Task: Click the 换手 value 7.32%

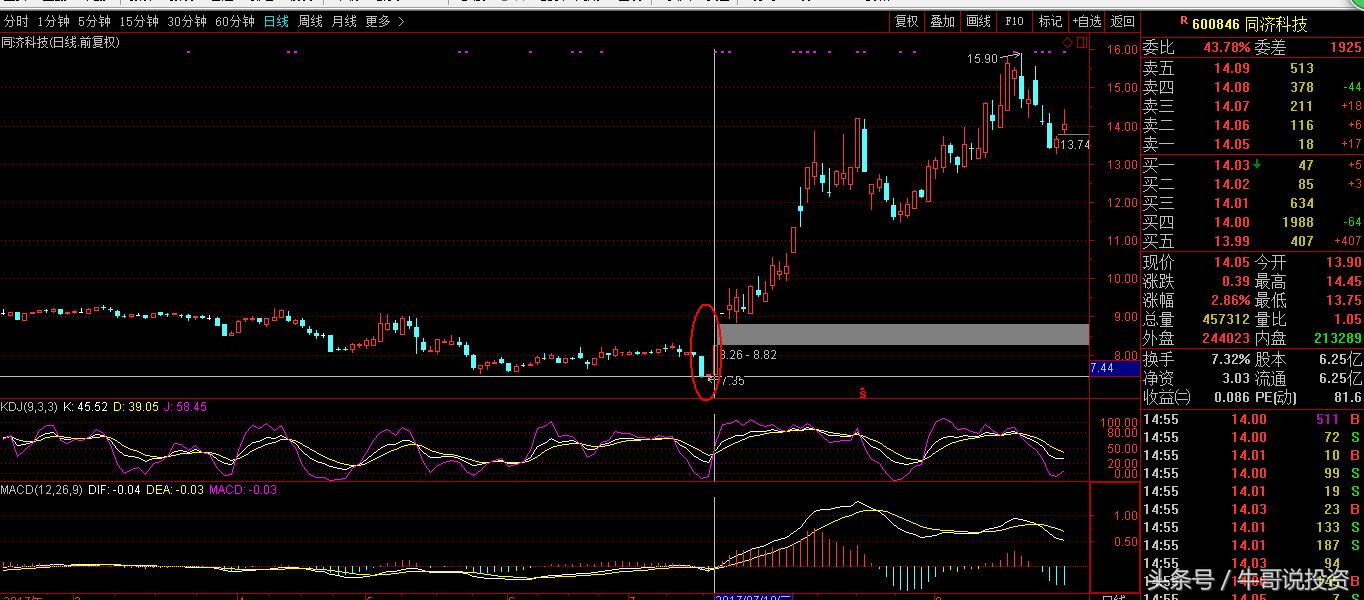Action: pyautogui.click(x=1230, y=359)
